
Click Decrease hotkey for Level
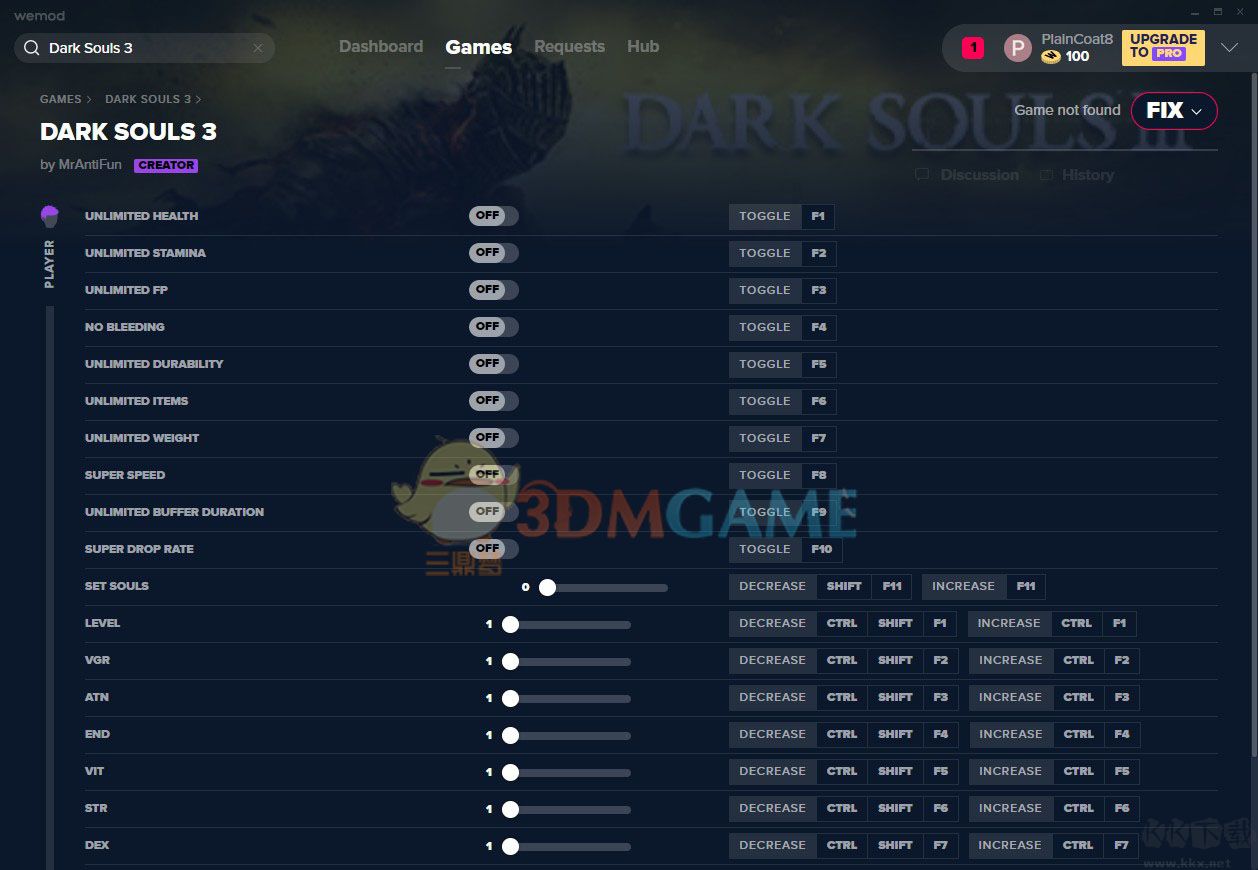772,623
